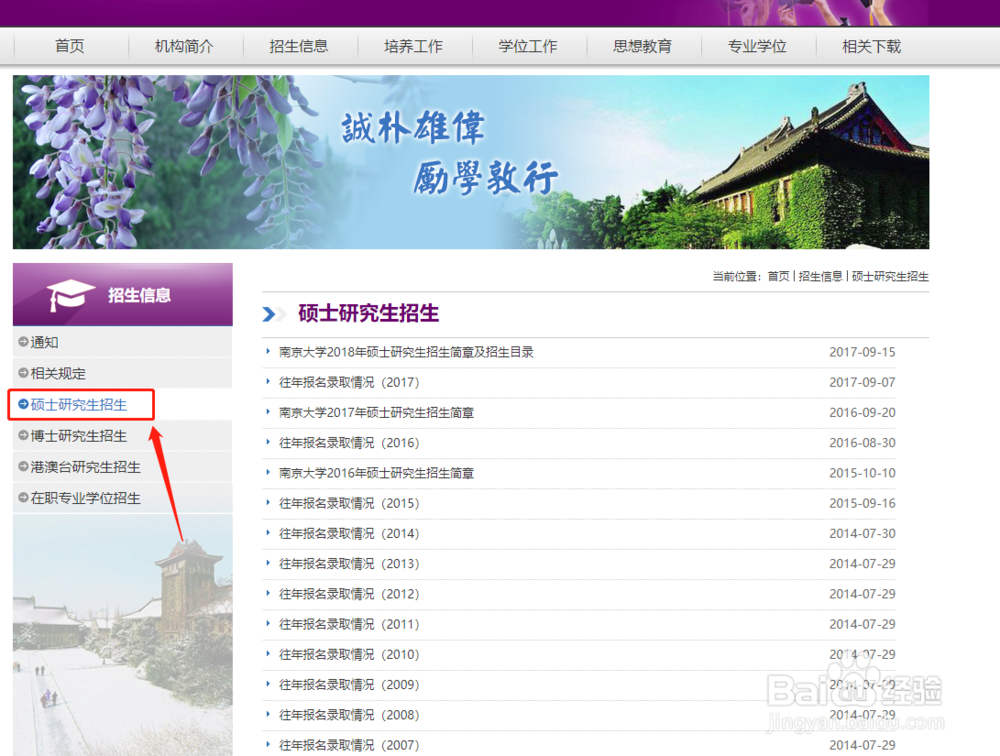Select 相关规定 in the sidebar

pyautogui.click(x=58, y=373)
